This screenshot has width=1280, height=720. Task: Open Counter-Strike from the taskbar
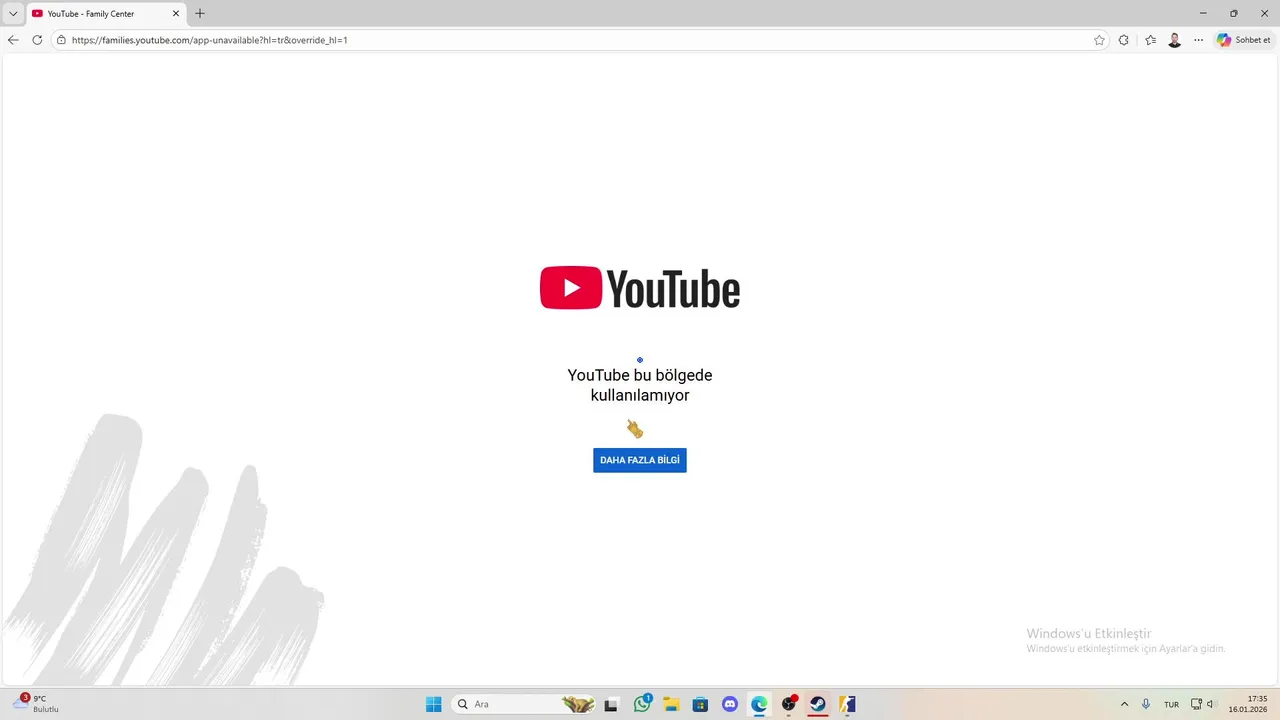pyautogui.click(x=847, y=704)
